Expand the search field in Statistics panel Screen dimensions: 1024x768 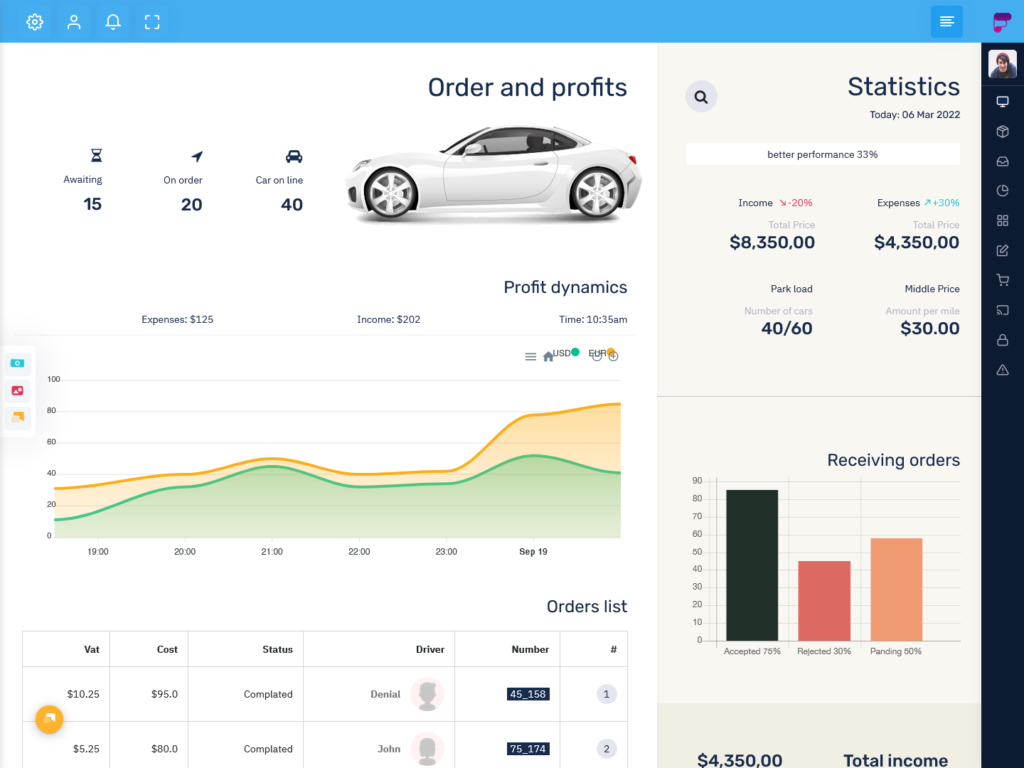click(700, 96)
